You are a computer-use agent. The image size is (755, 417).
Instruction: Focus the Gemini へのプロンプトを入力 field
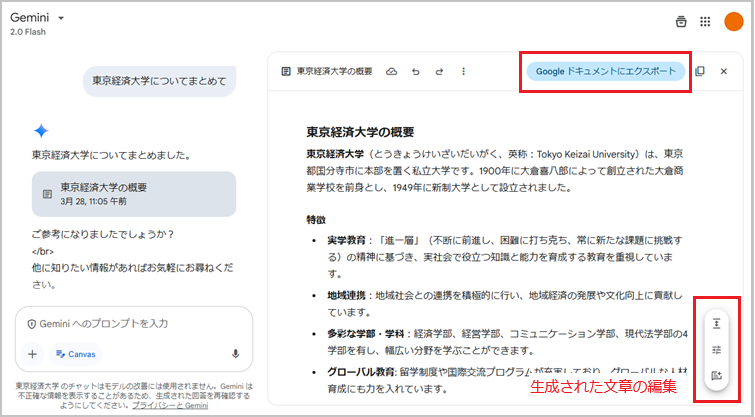134,324
